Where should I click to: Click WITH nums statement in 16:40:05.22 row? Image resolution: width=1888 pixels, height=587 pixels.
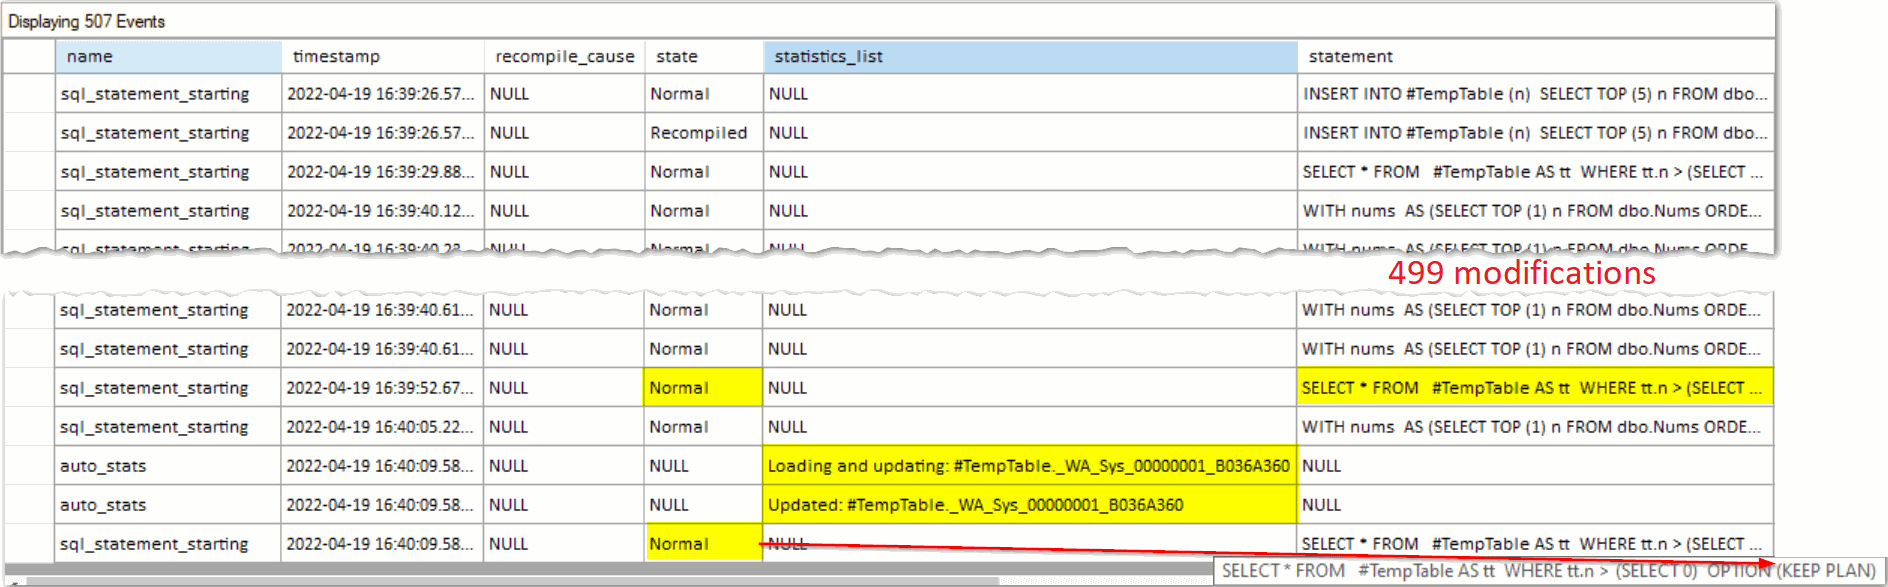coord(1534,427)
